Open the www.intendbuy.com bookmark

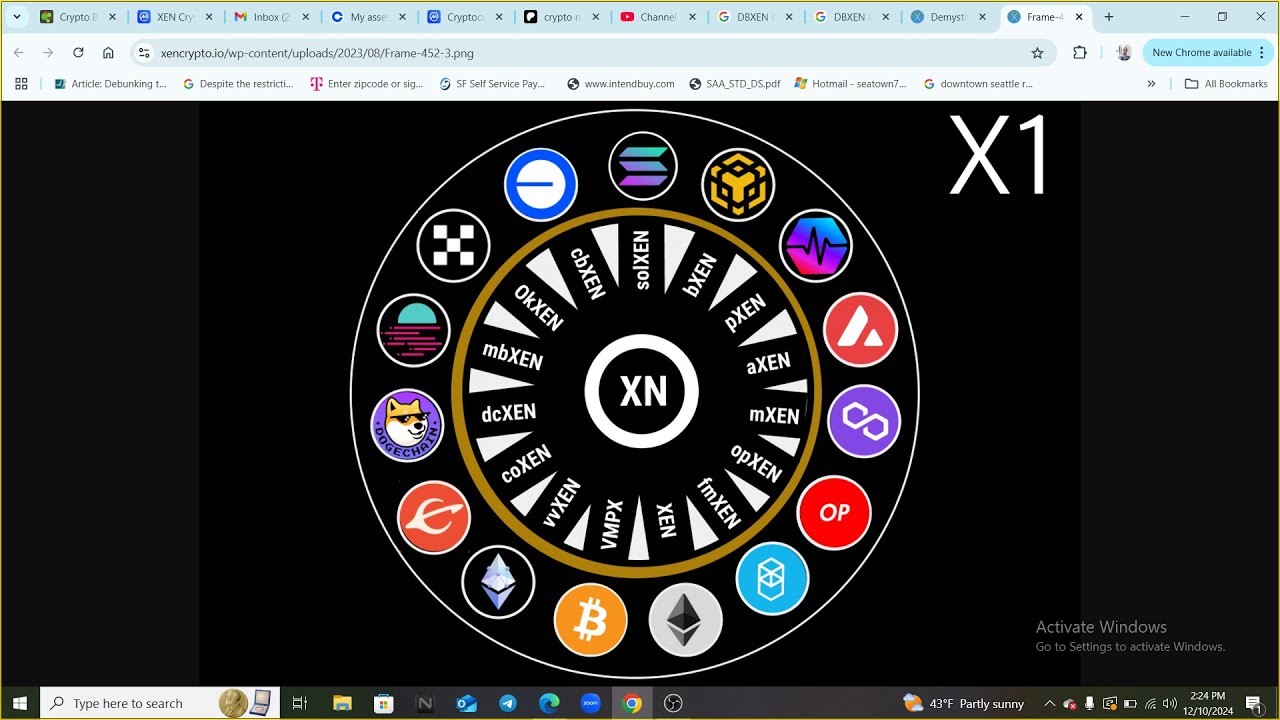pos(620,84)
